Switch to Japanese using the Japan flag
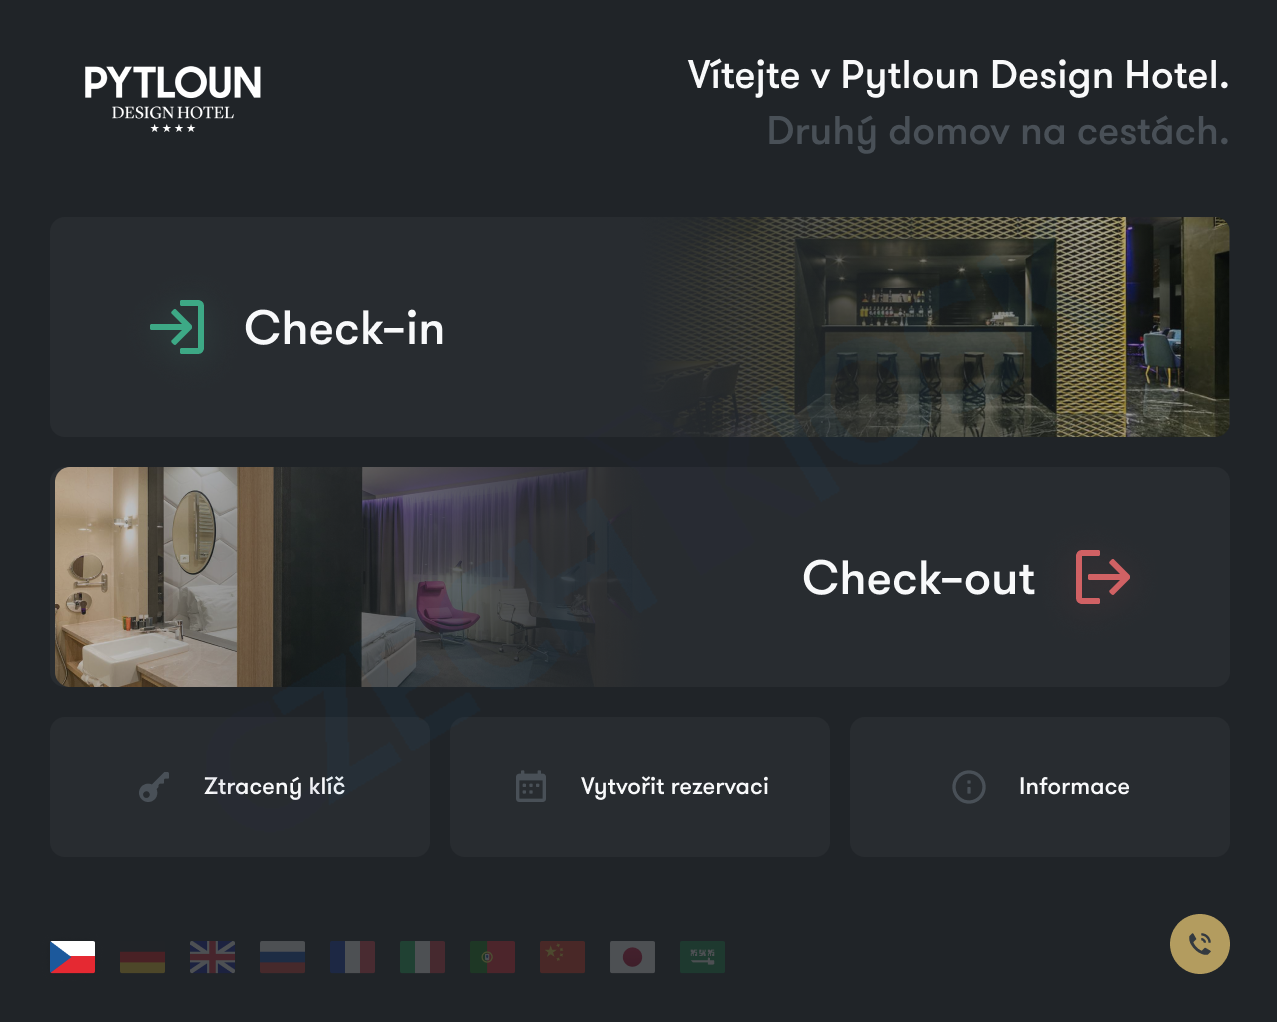Image resolution: width=1277 pixels, height=1022 pixels. point(633,957)
